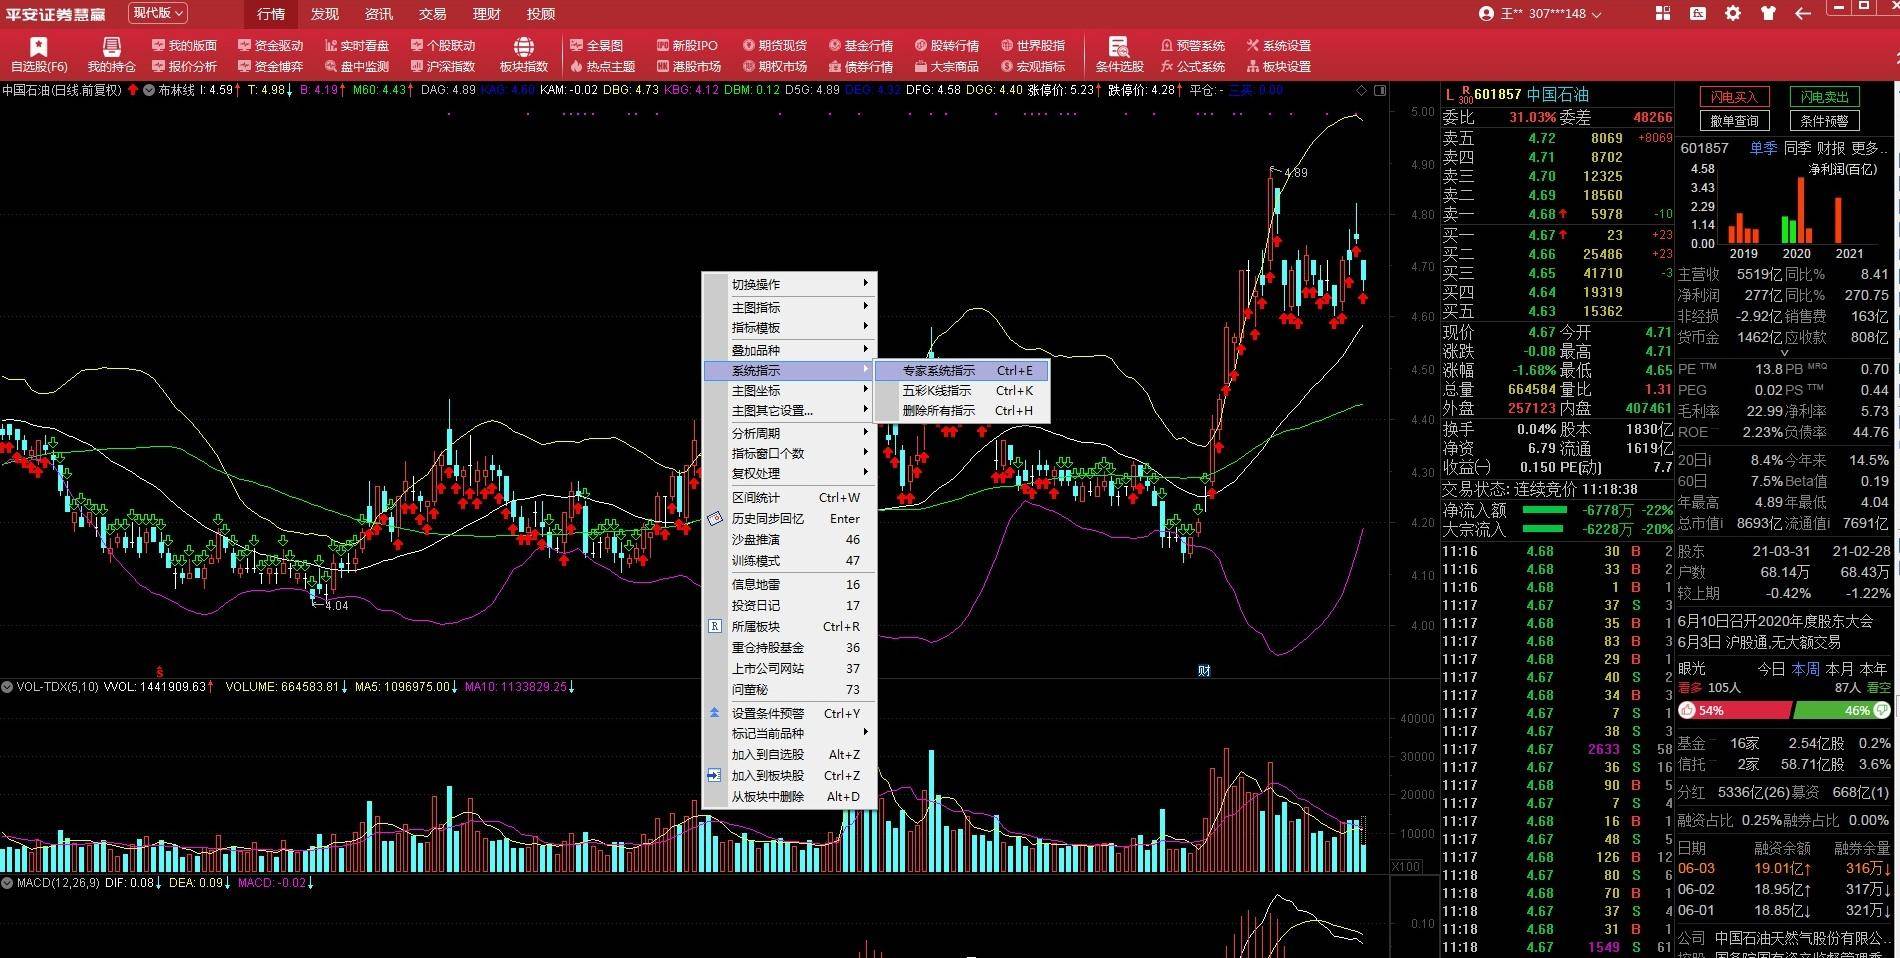The image size is (1900, 958).
Task: Open 大宗商品 toolbar item
Action: tap(946, 66)
